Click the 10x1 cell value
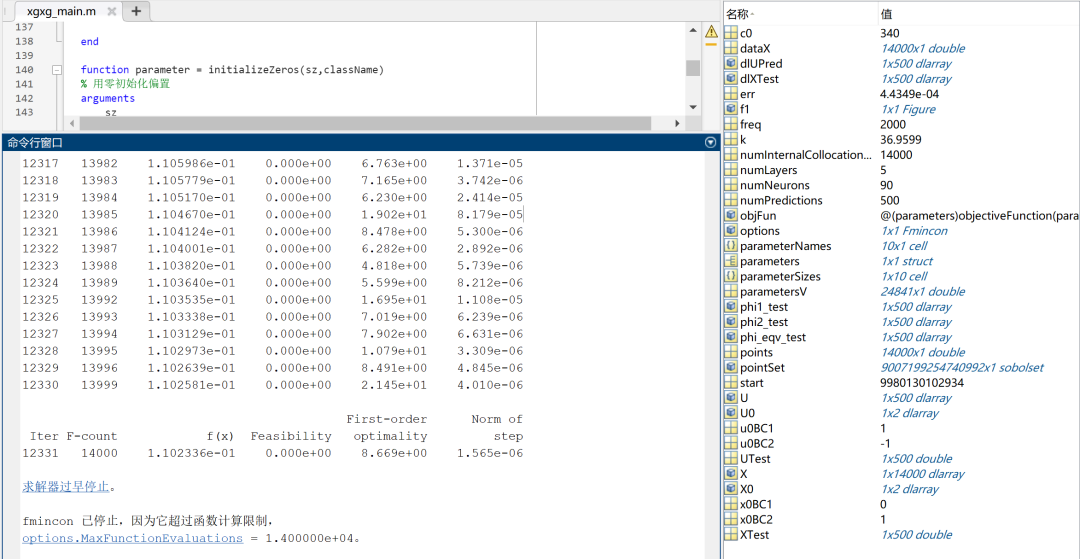This screenshot has width=1080, height=559. tap(903, 246)
